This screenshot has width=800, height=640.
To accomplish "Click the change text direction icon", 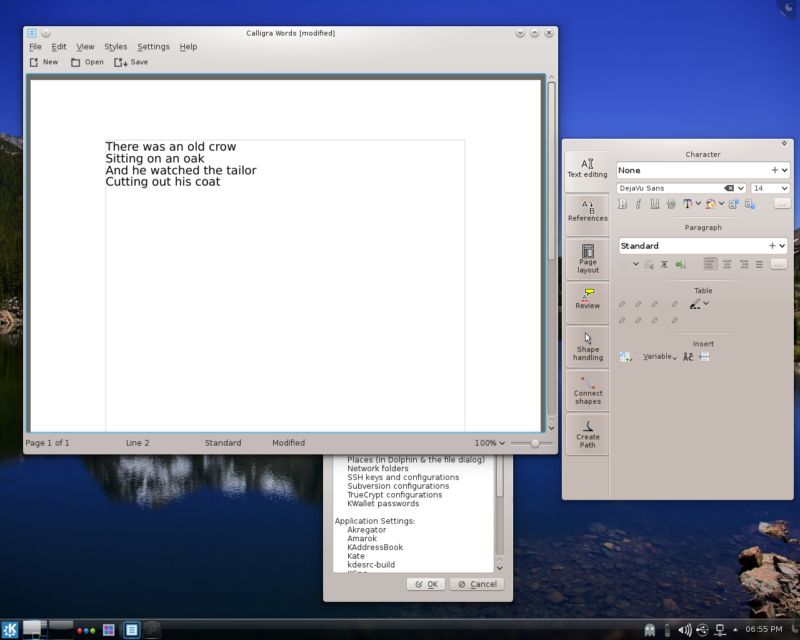I will tap(681, 264).
